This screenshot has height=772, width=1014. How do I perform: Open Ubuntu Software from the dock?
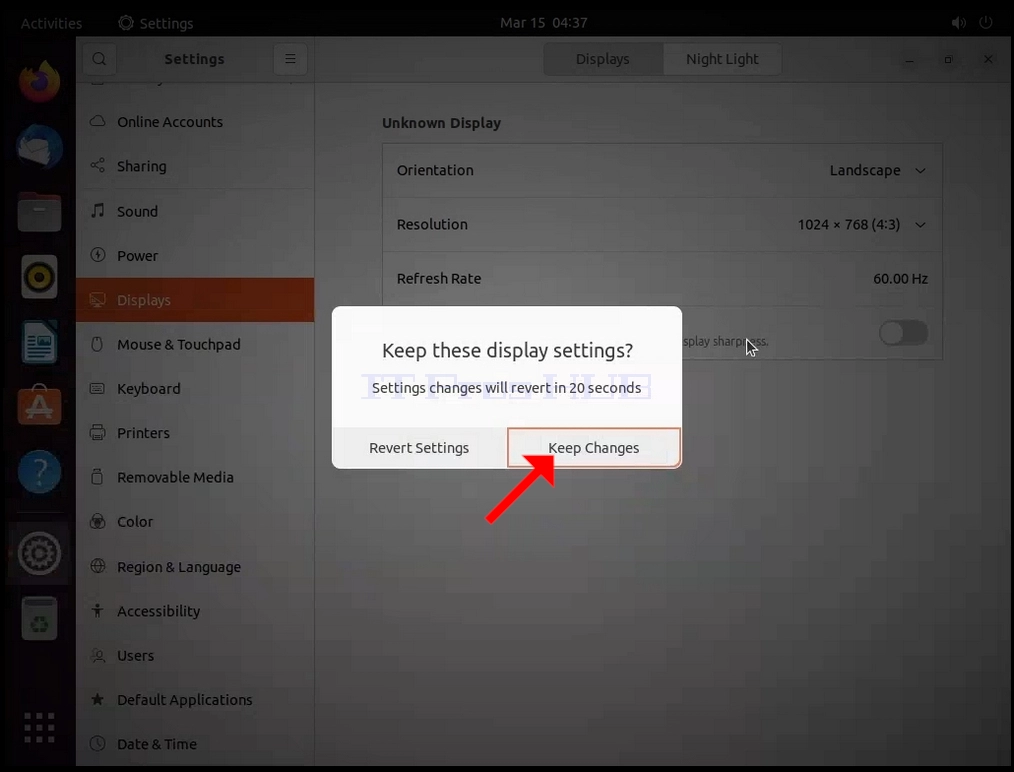pos(39,405)
